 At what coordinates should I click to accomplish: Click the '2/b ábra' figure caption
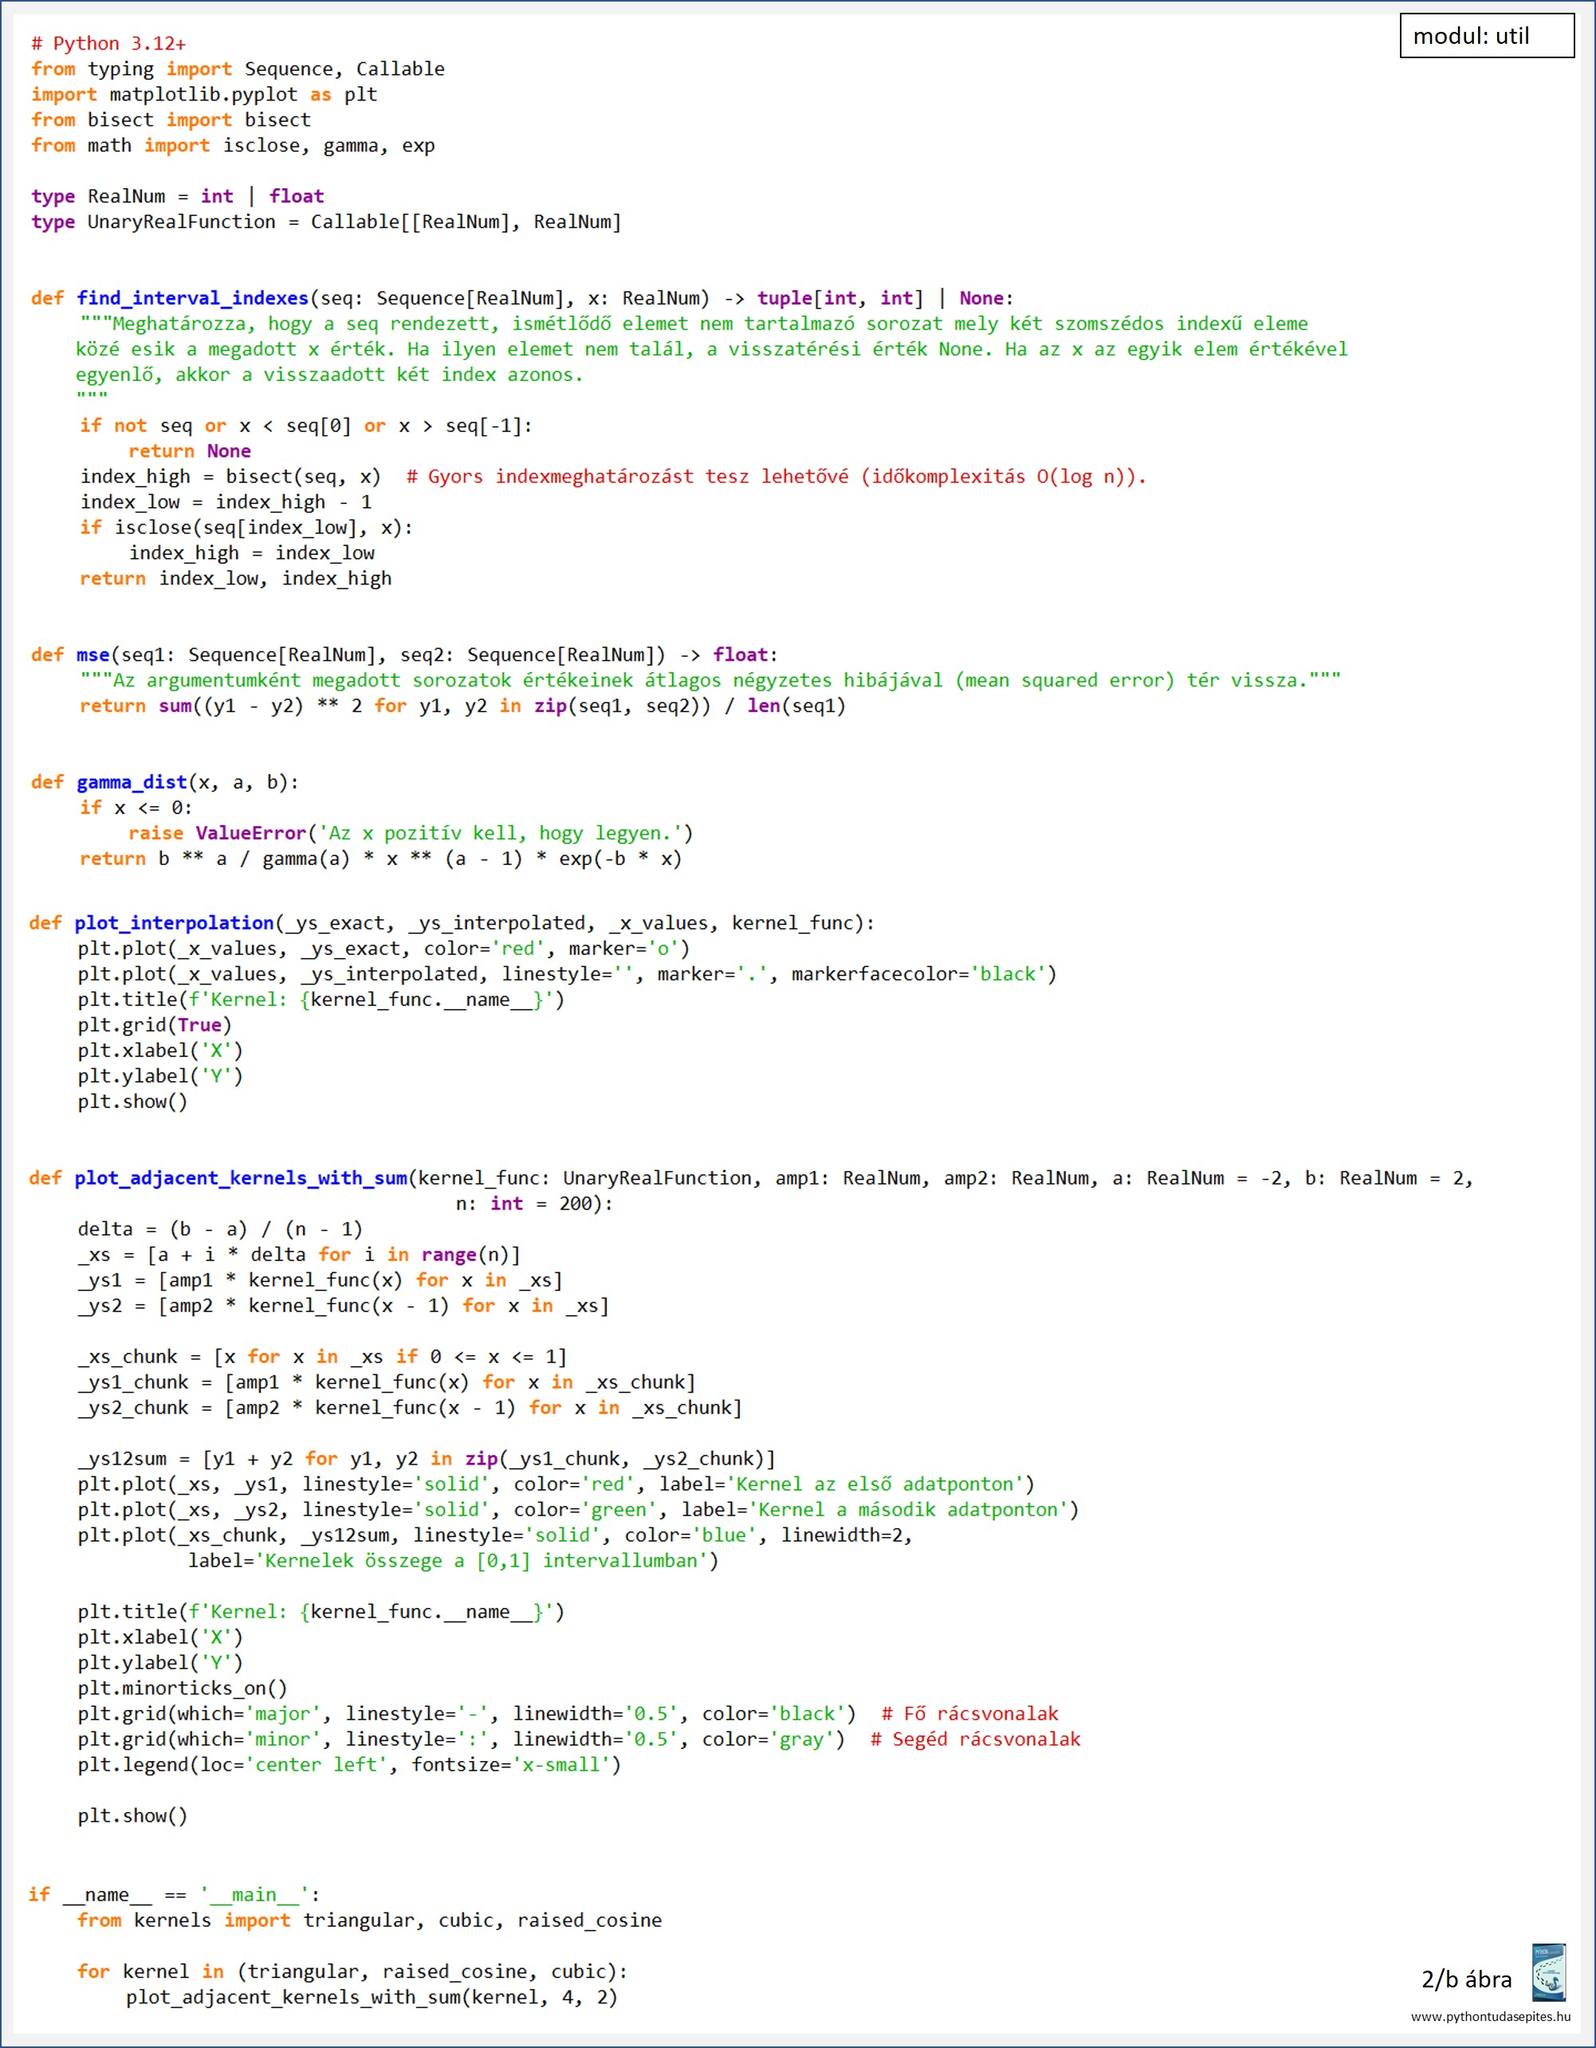pos(1466,1979)
